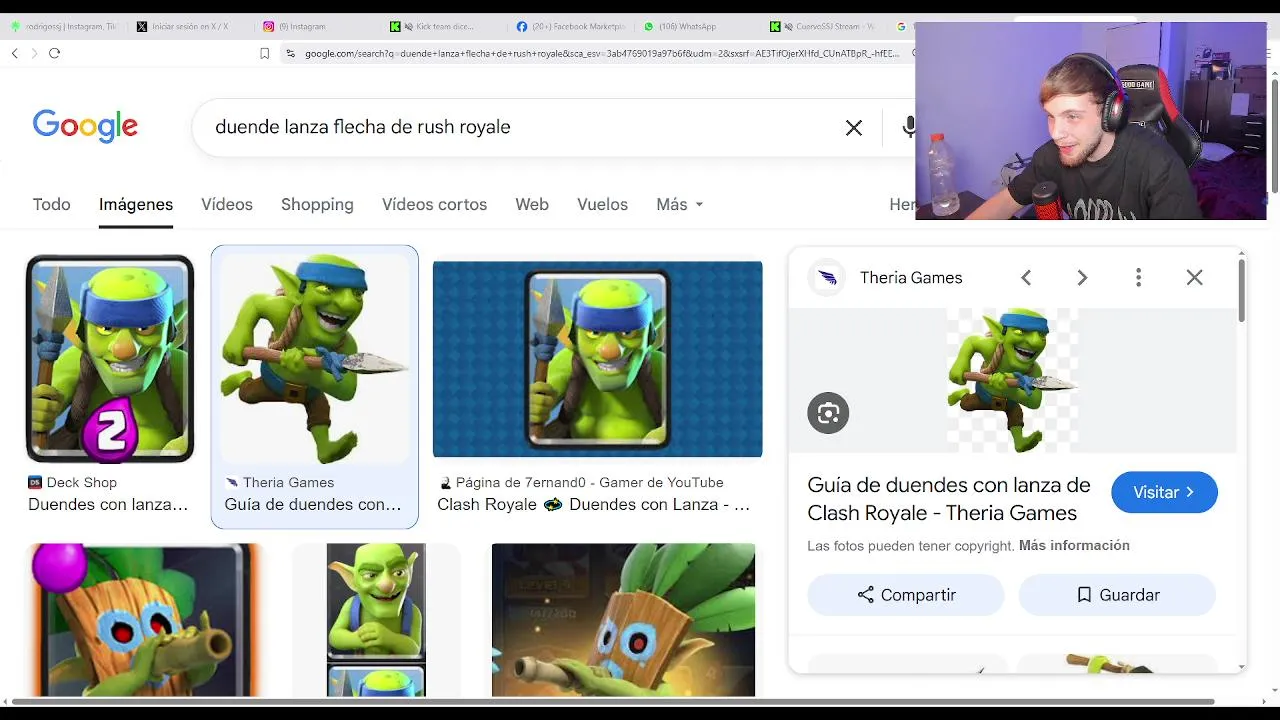Select the Imágenes search filter
This screenshot has width=1280, height=720.
[x=136, y=204]
